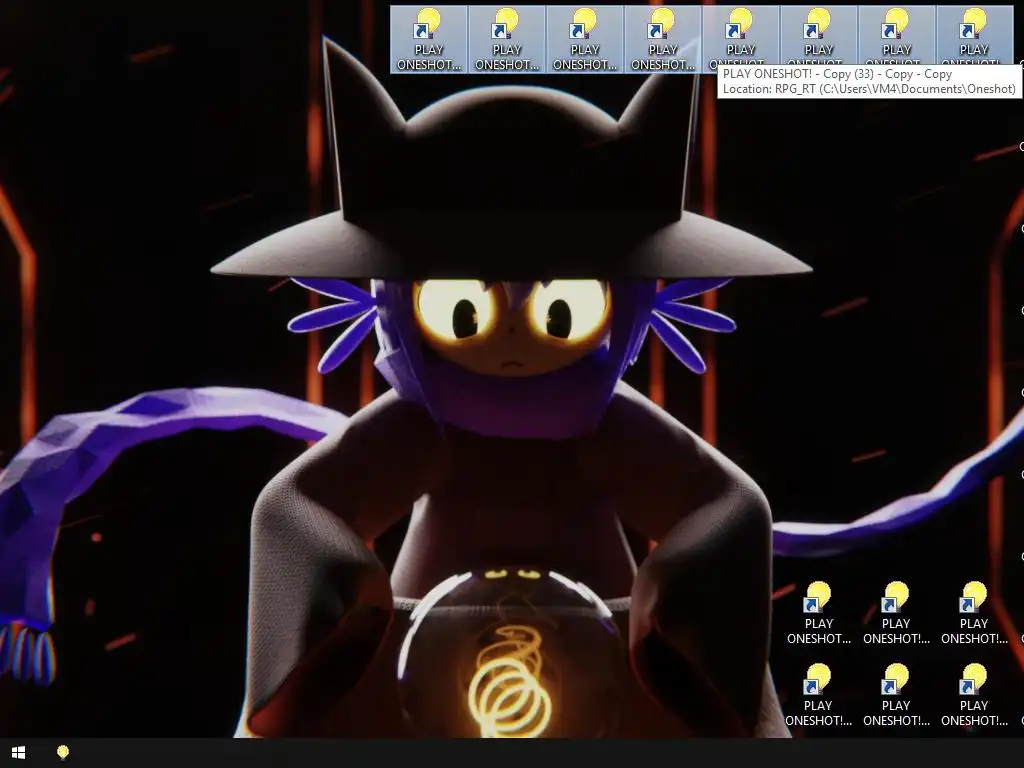Select the eighth and last highlighted shortcut in the top row
1024x768 pixels.
974,37
